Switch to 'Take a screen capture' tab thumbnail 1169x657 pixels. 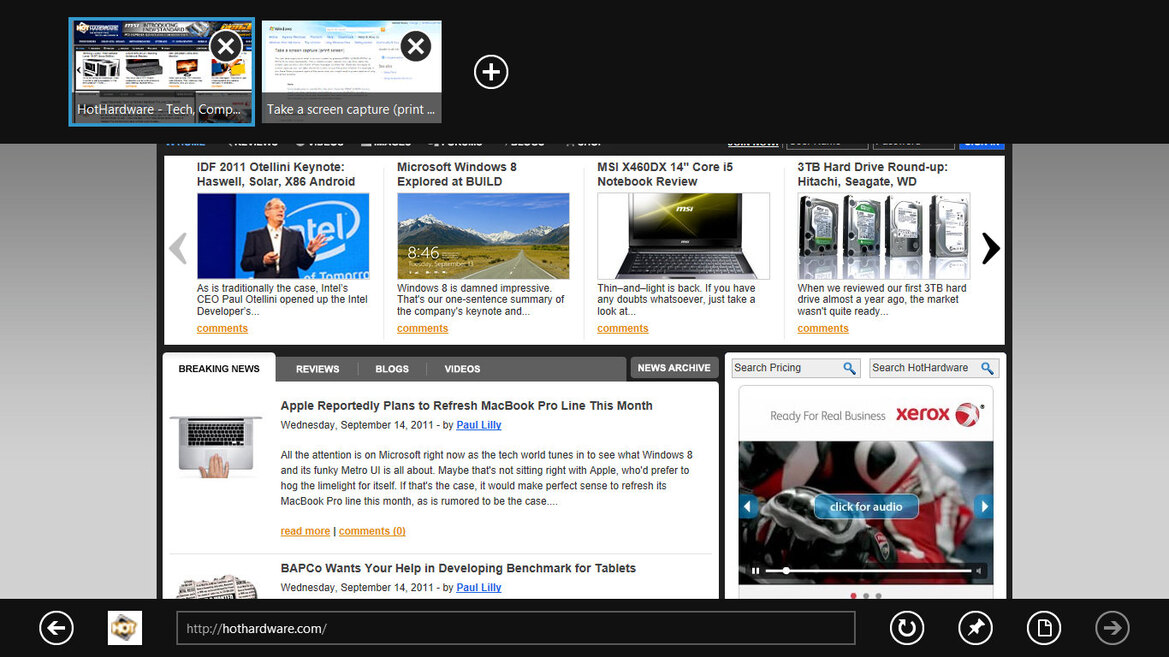(352, 72)
